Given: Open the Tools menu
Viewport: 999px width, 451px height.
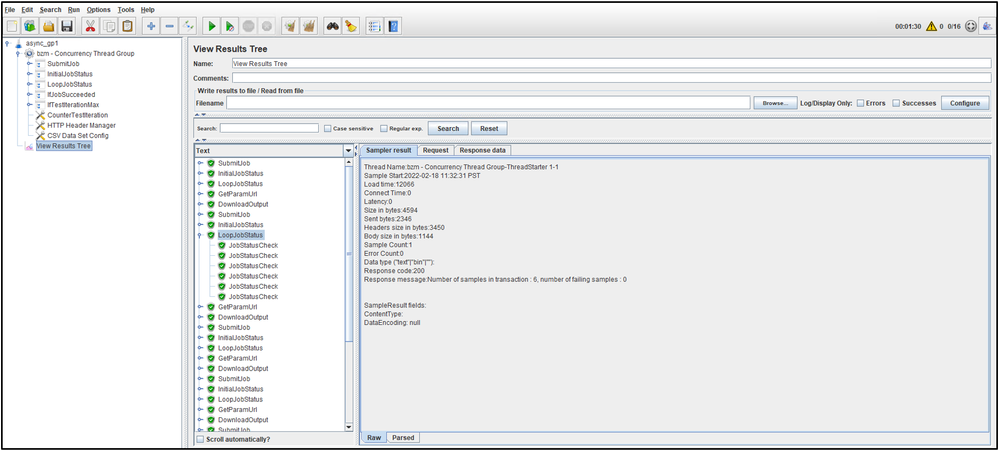Looking at the screenshot, I should 126,10.
